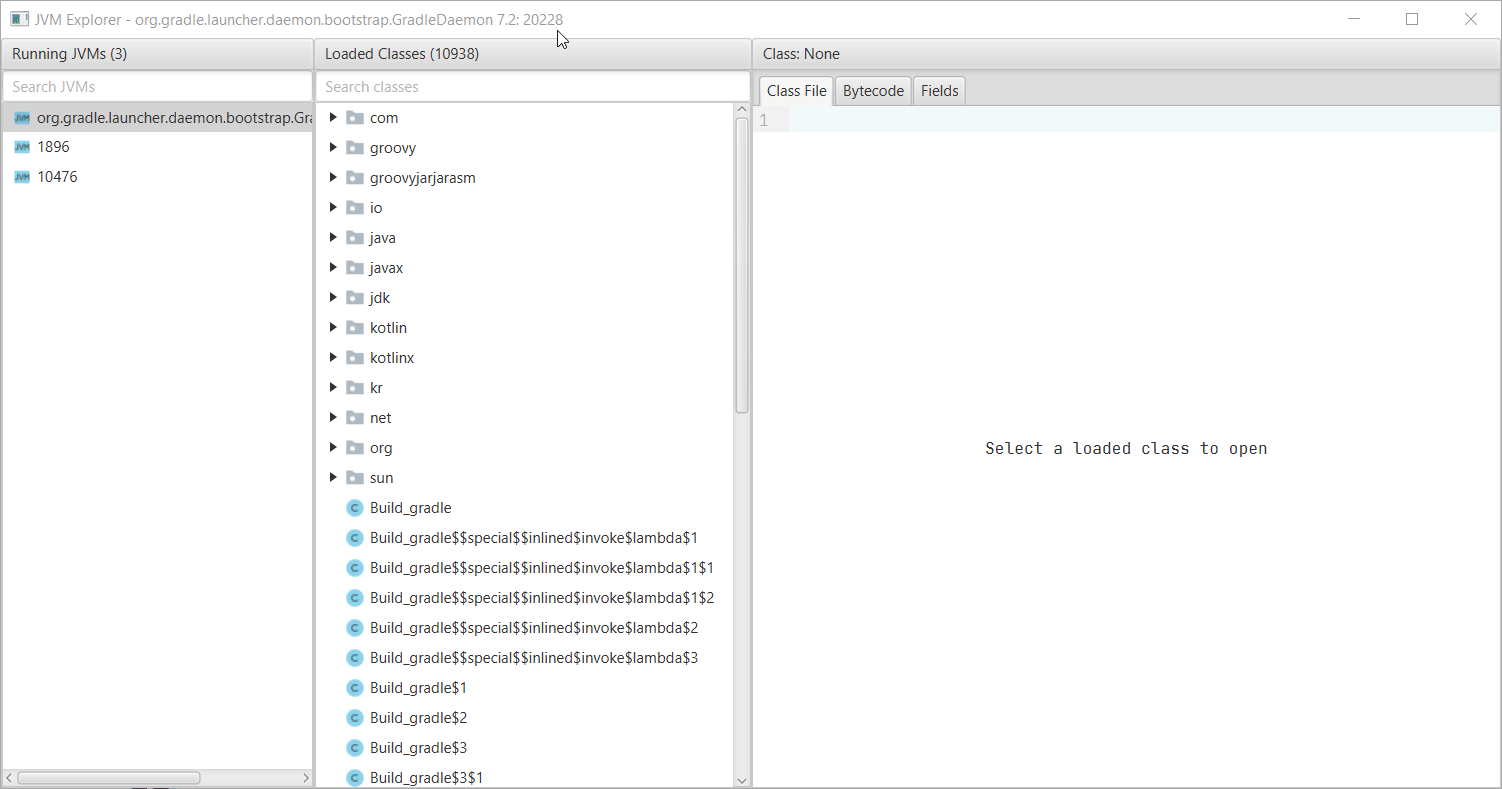The height and width of the screenshot is (789, 1502).
Task: Click the java package folder icon
Action: [354, 238]
